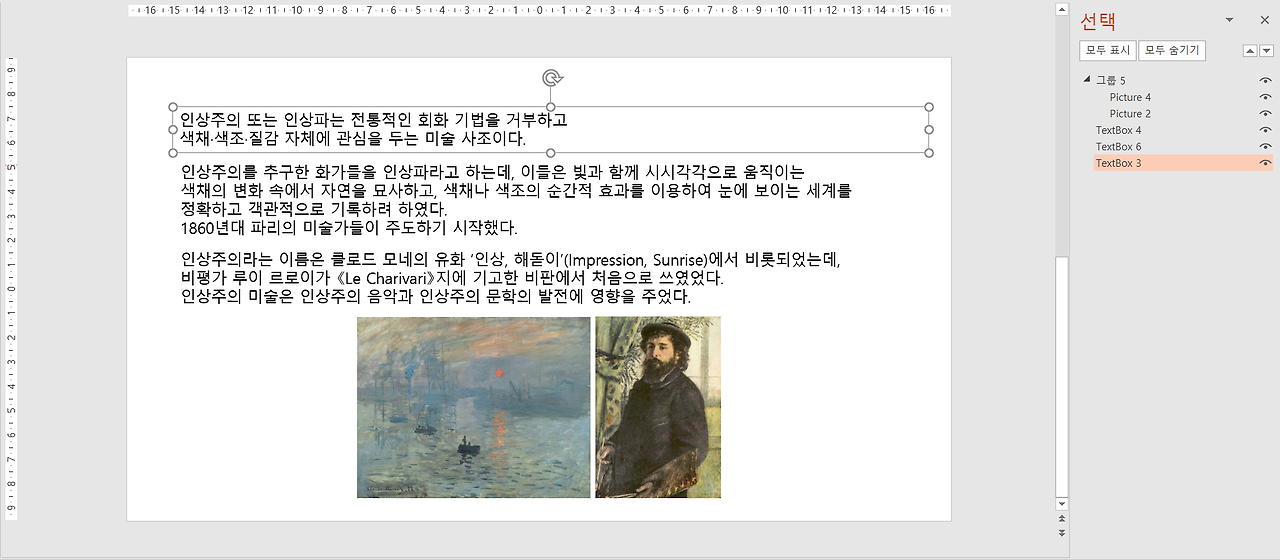
Task: Select 그룹 5 in the selection pane
Action: pos(1110,80)
